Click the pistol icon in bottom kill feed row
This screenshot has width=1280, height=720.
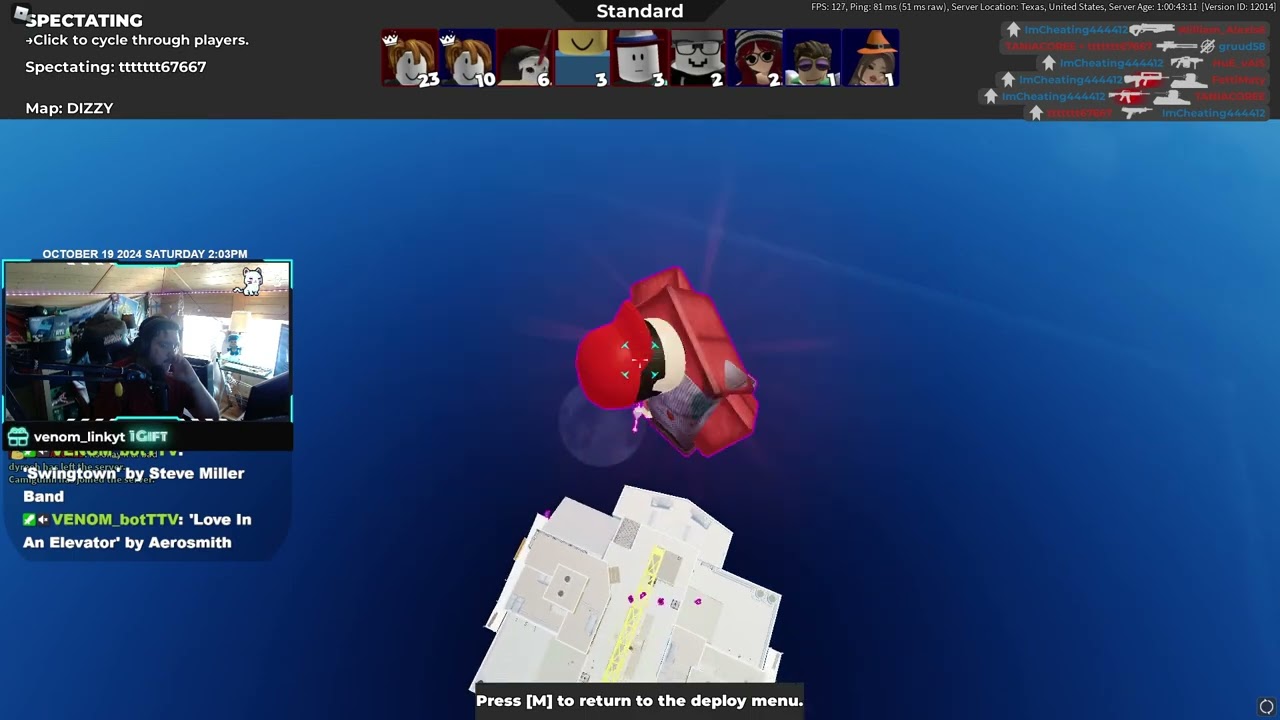point(1137,113)
